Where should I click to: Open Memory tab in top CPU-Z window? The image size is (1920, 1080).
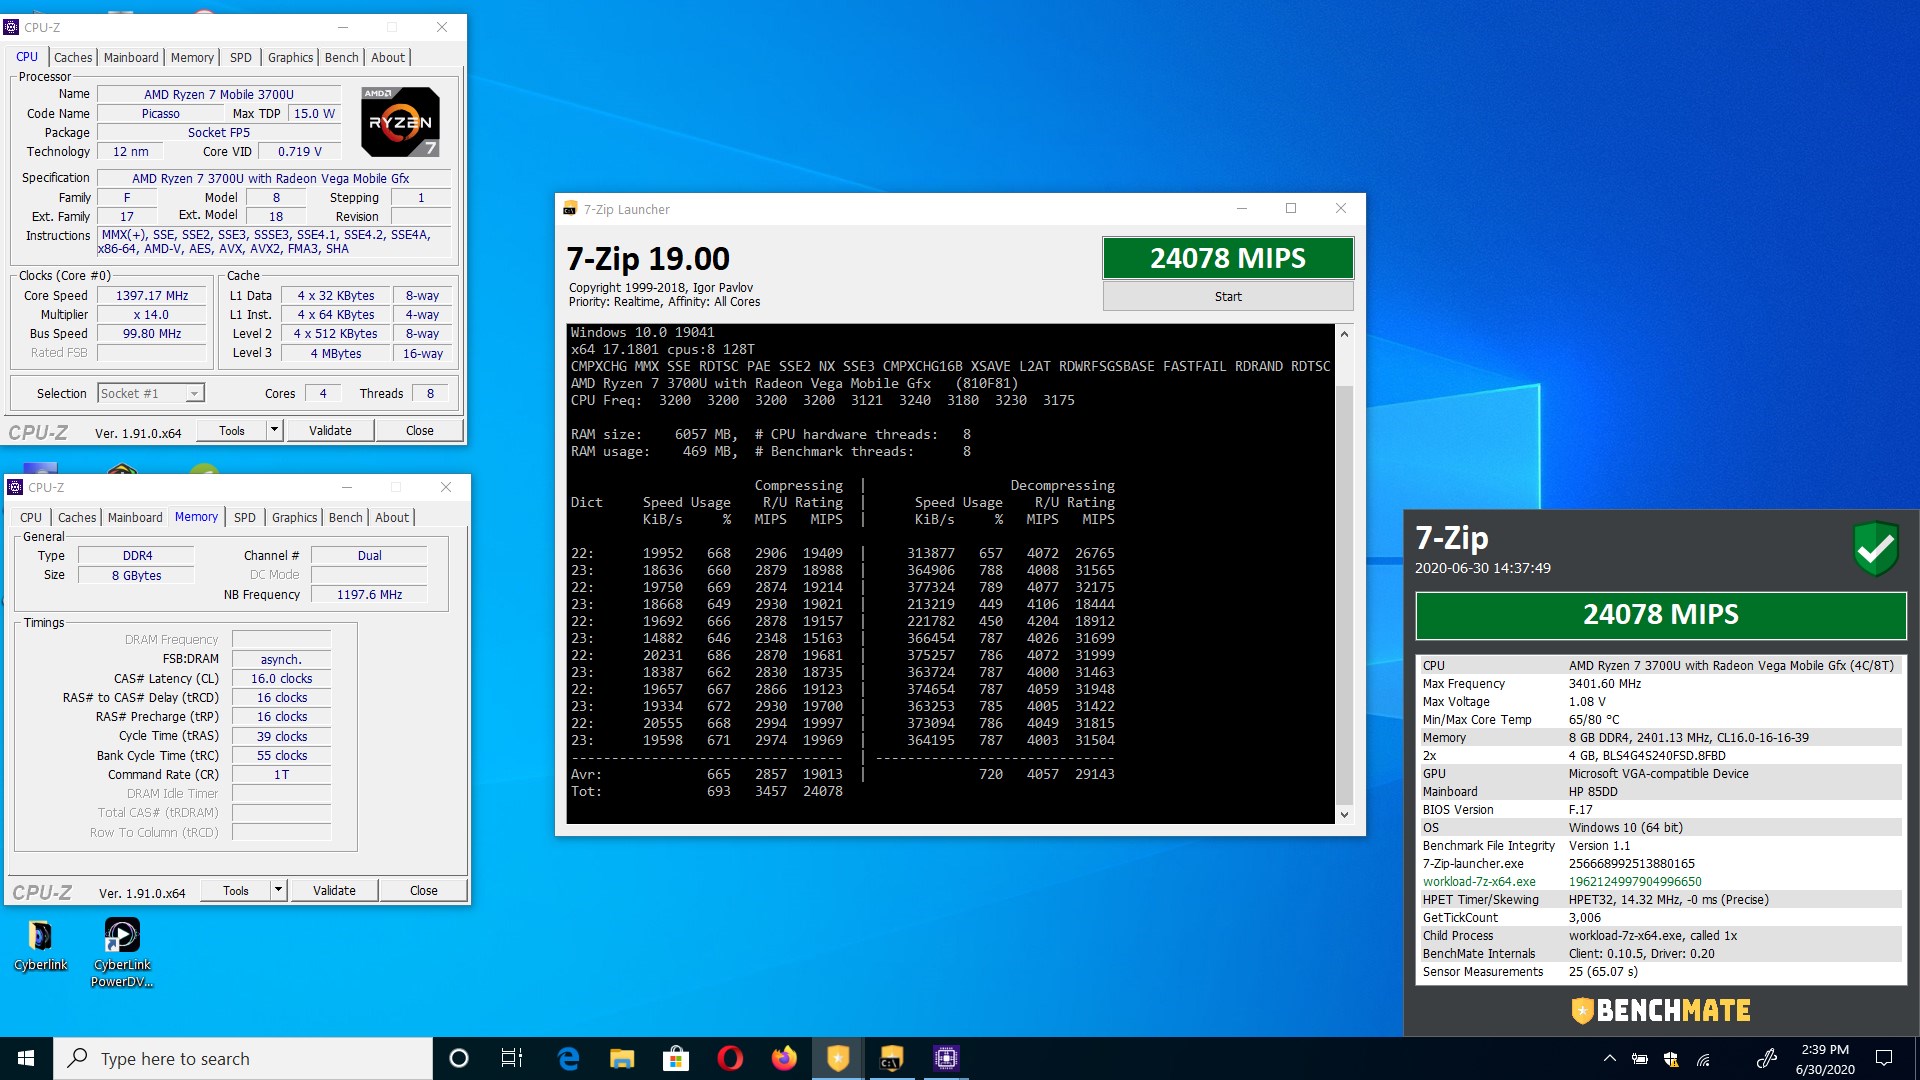point(192,57)
